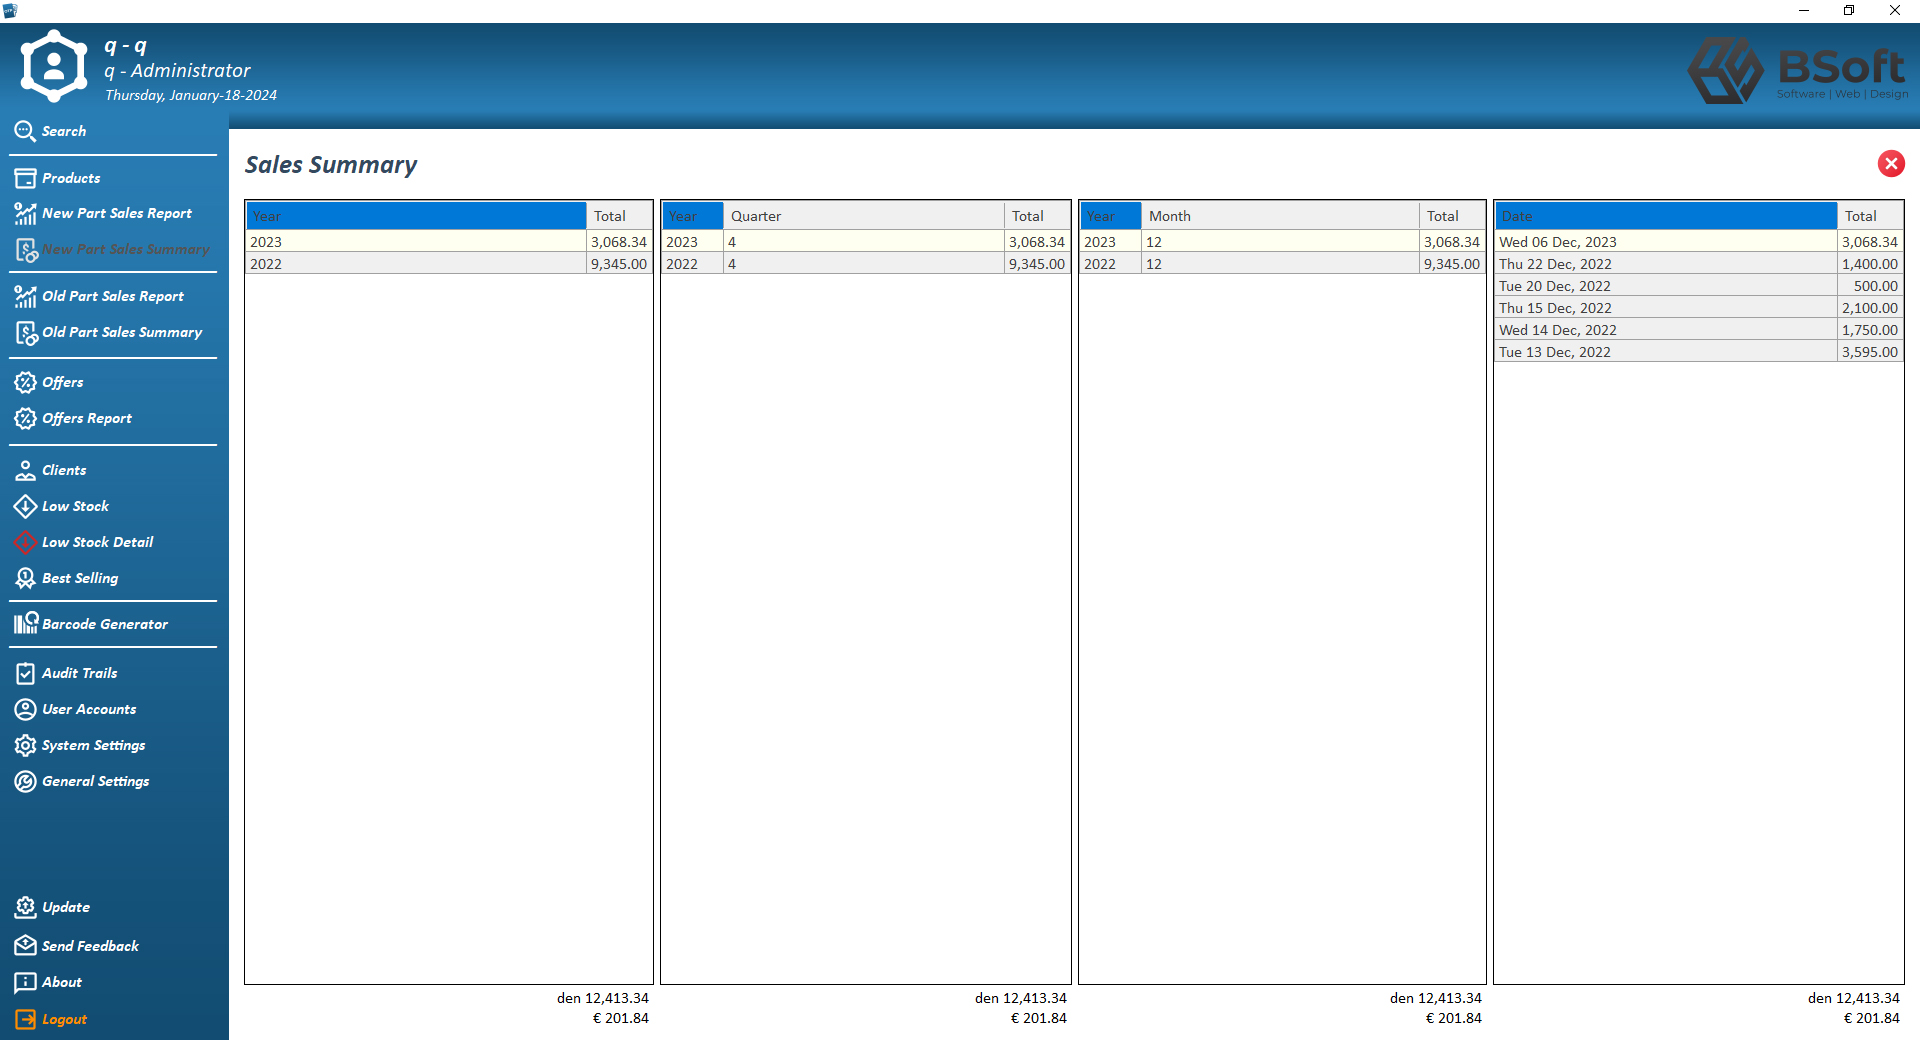Sort by Year header in yearly table

pyautogui.click(x=416, y=216)
